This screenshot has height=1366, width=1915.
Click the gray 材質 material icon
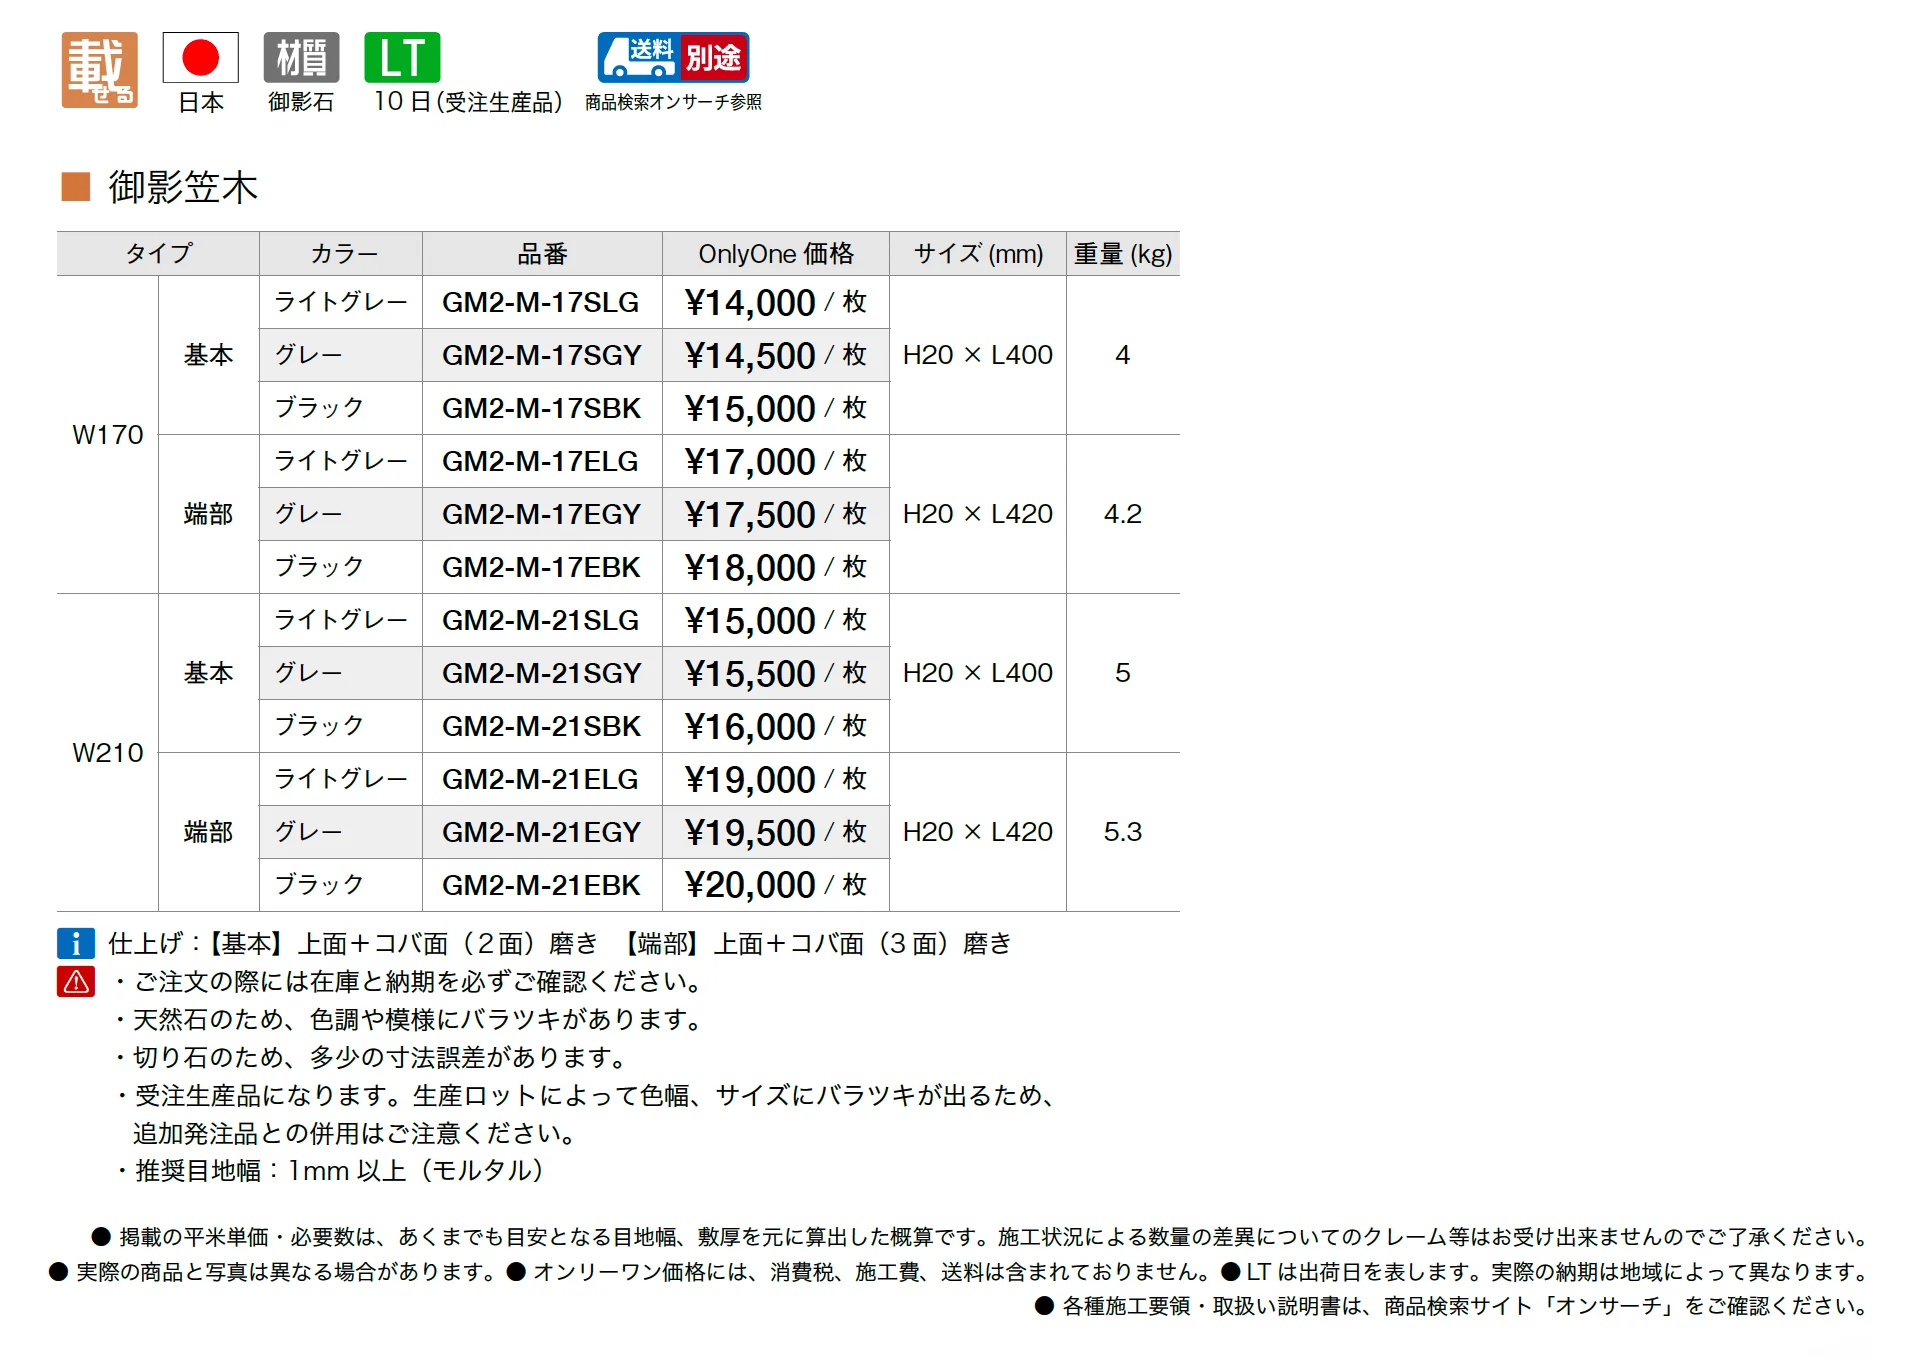point(301,57)
